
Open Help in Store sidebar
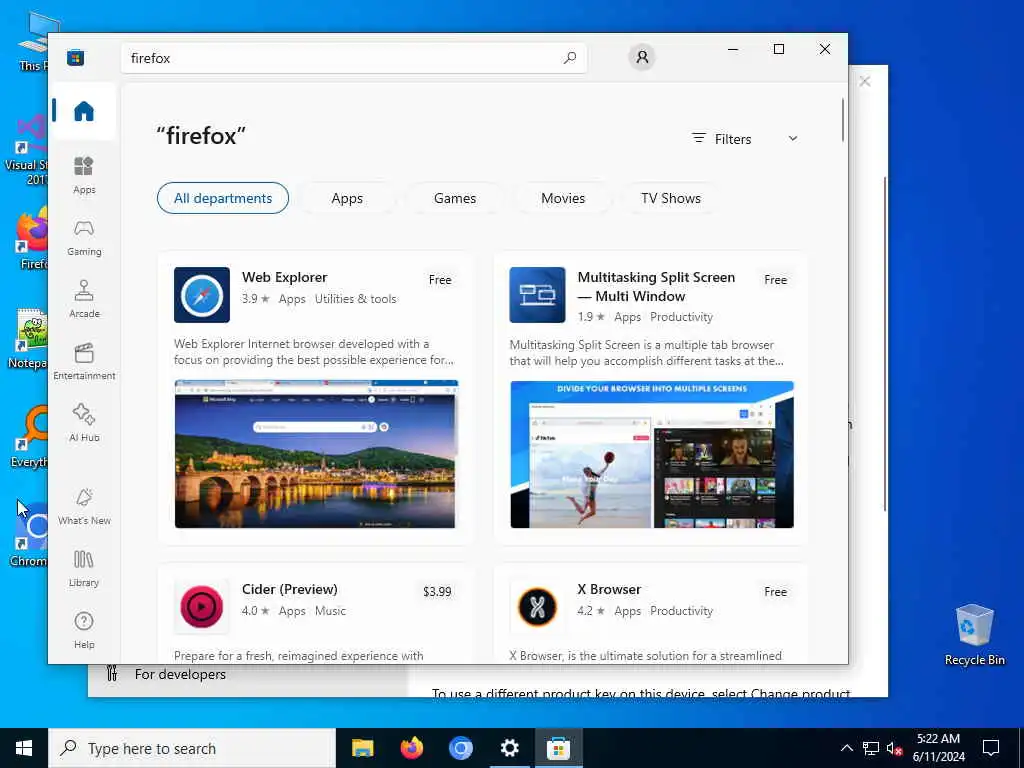coord(84,630)
